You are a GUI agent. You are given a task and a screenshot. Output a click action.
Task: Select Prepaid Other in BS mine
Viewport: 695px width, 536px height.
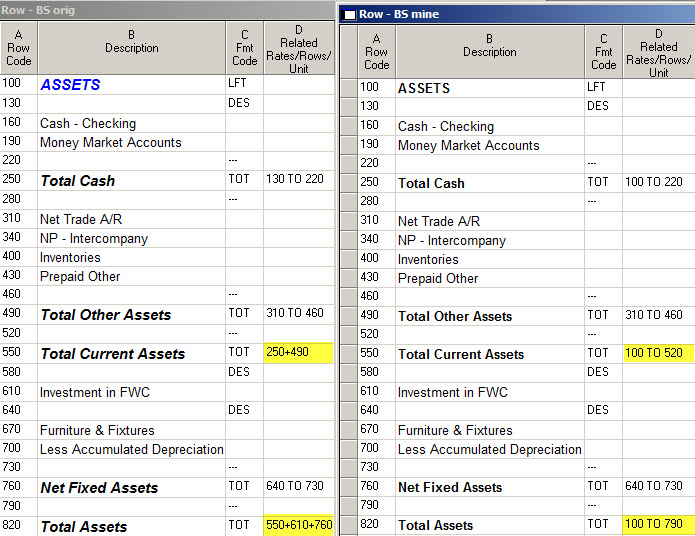[x=438, y=278]
